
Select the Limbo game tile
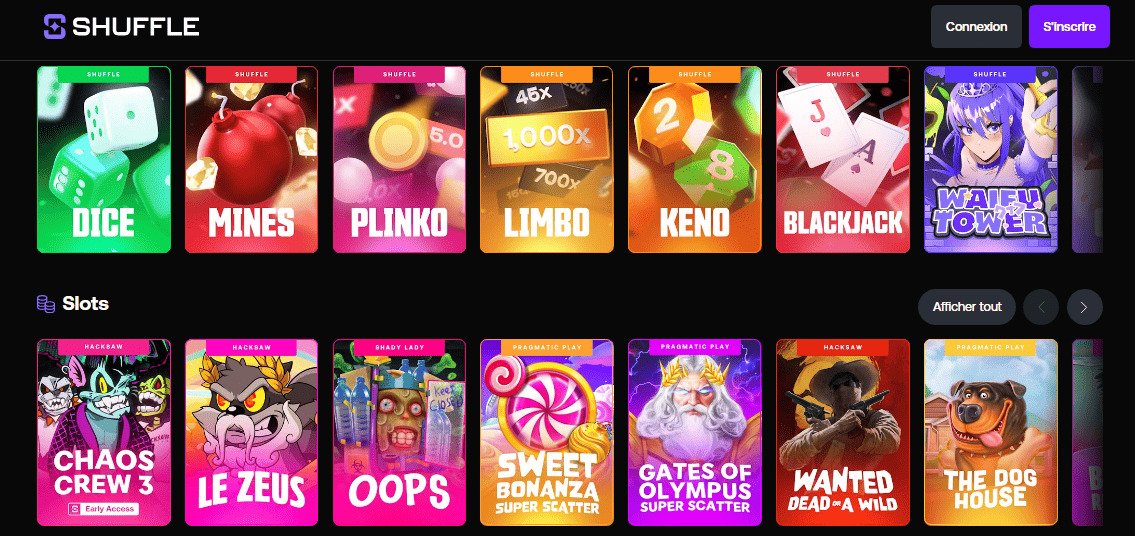pos(547,159)
